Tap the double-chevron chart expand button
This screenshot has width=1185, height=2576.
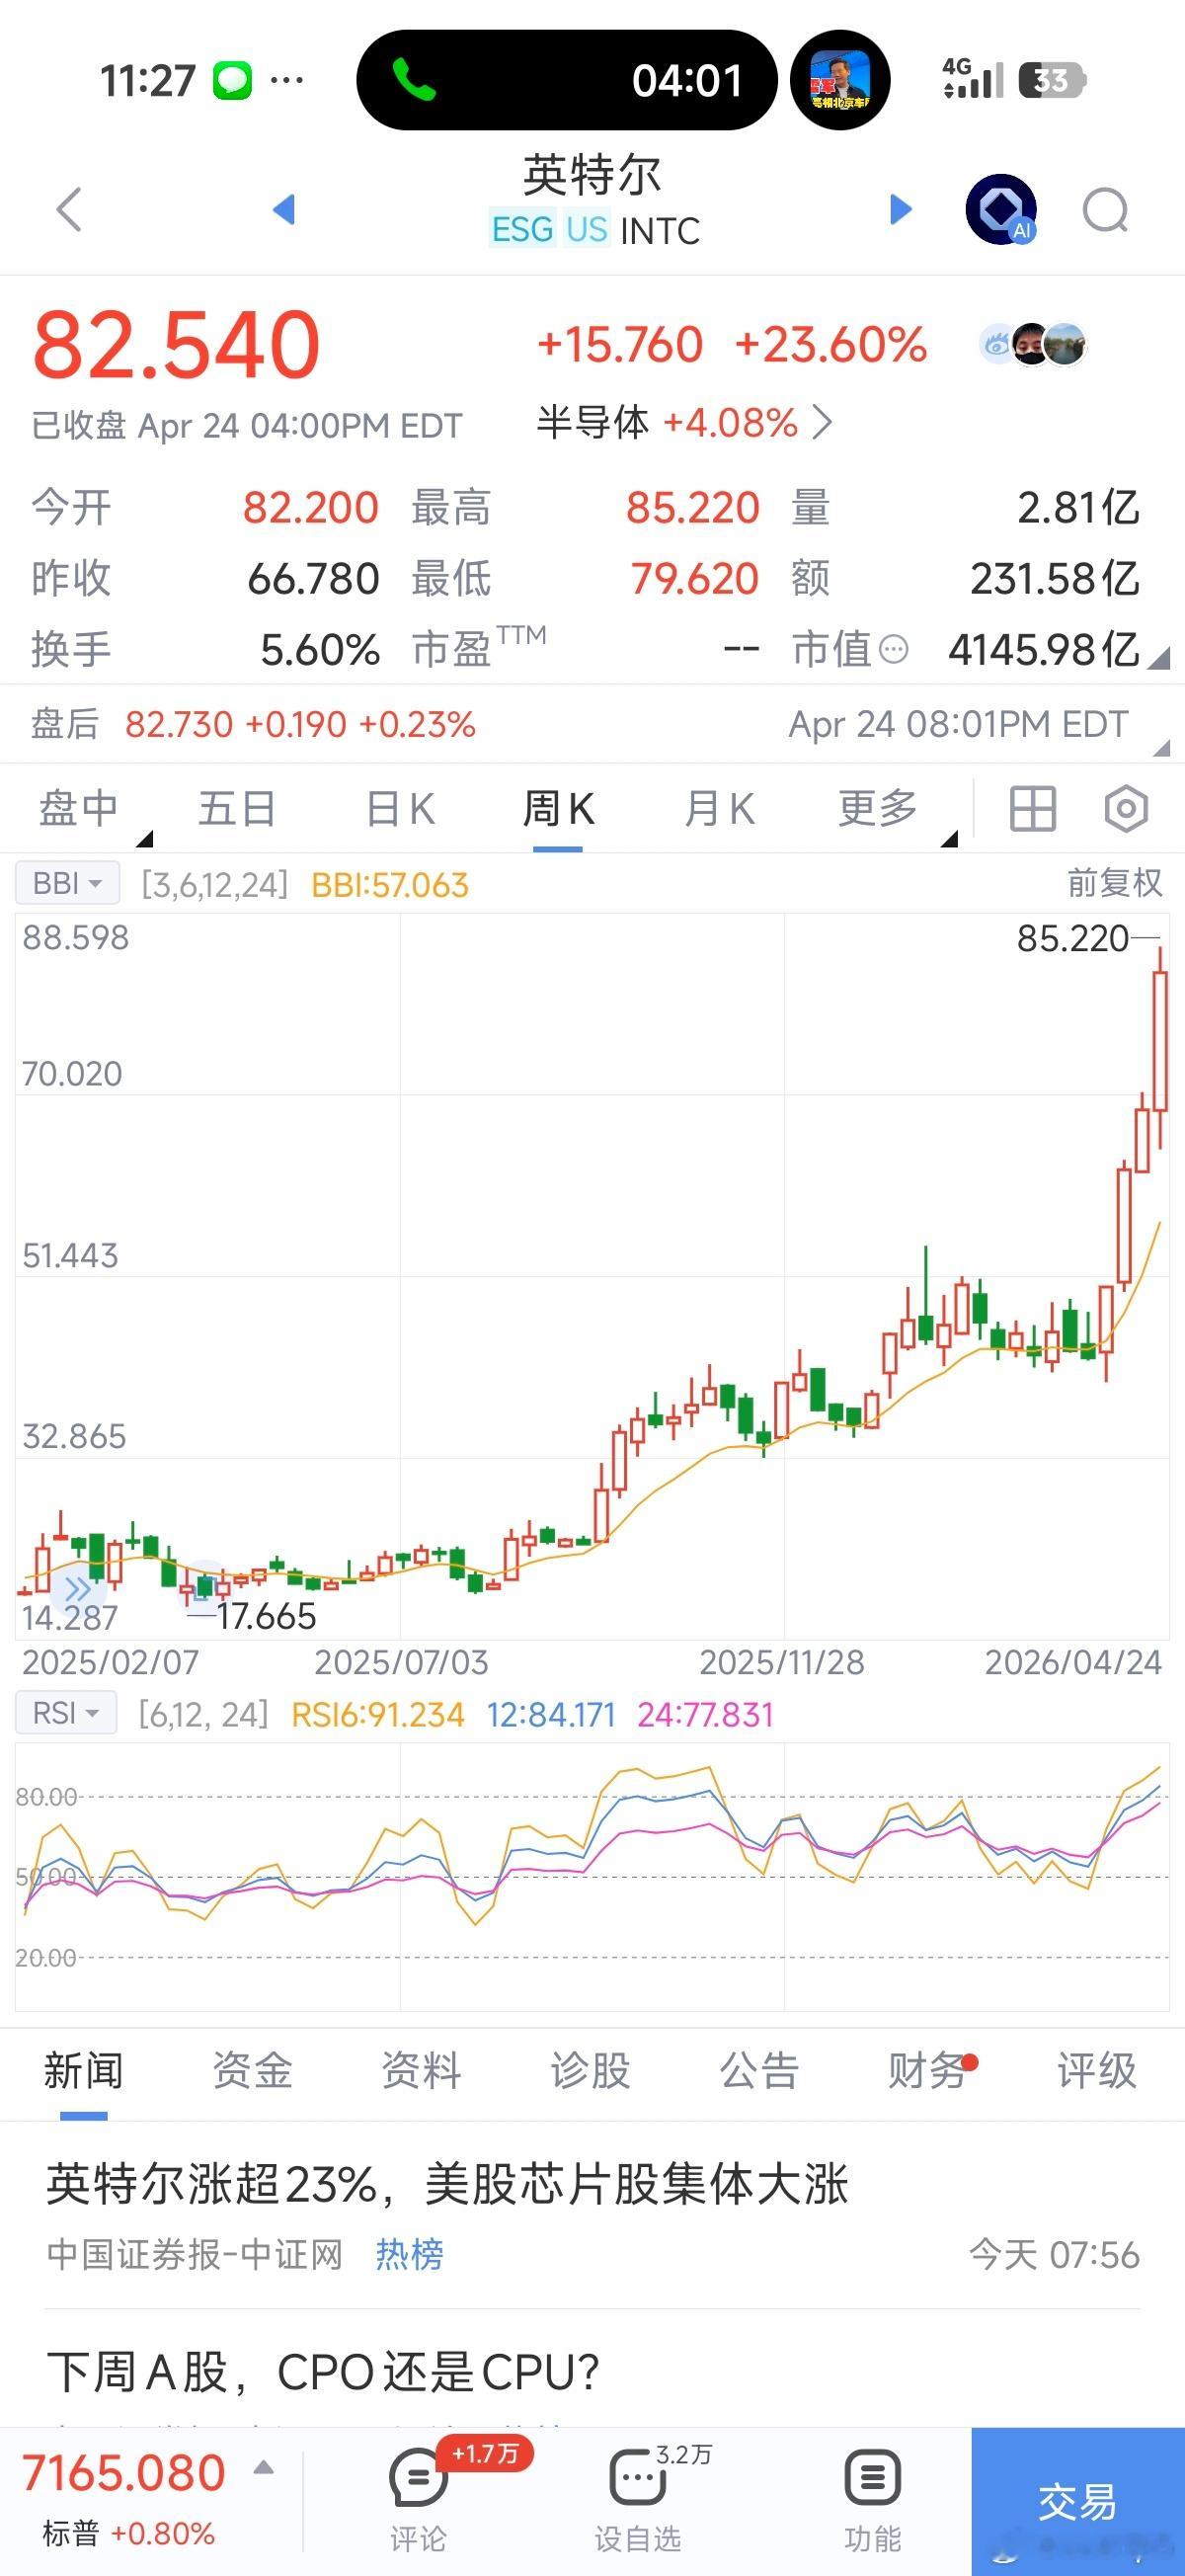77,1589
